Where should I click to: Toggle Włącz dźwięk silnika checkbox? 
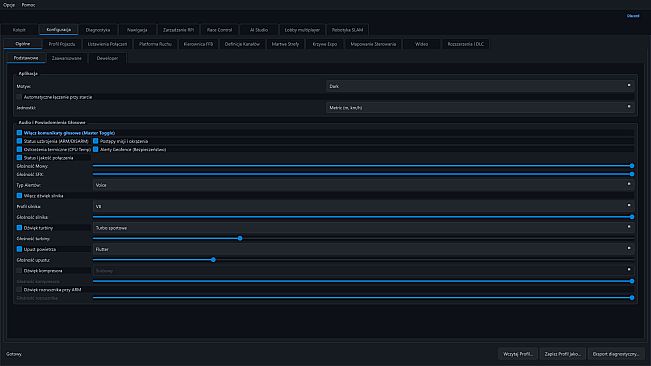click(x=19, y=195)
